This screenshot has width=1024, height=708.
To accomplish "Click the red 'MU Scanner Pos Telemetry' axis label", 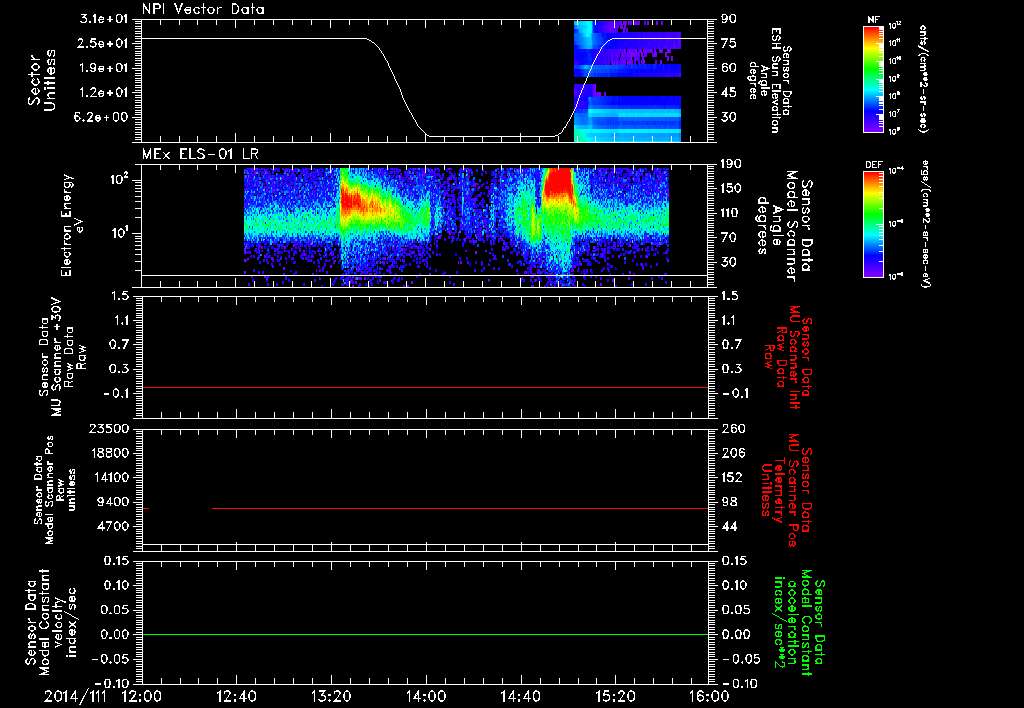I will point(786,490).
